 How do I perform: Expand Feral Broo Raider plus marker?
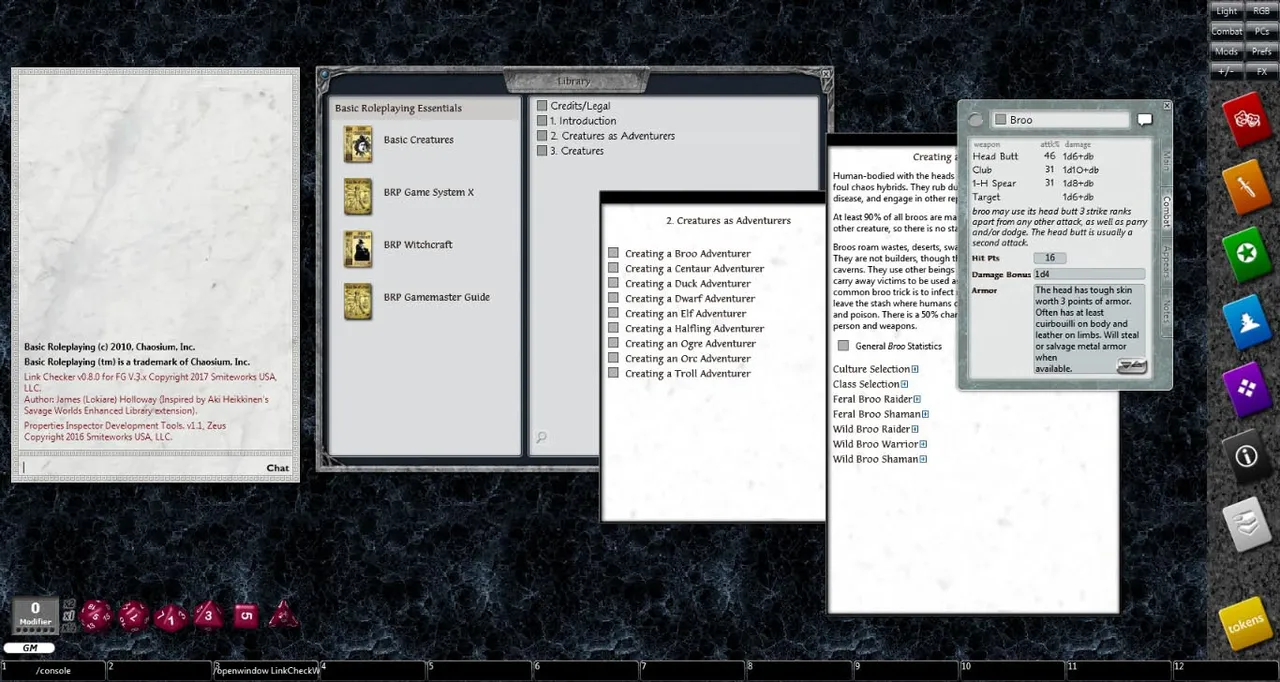(917, 400)
